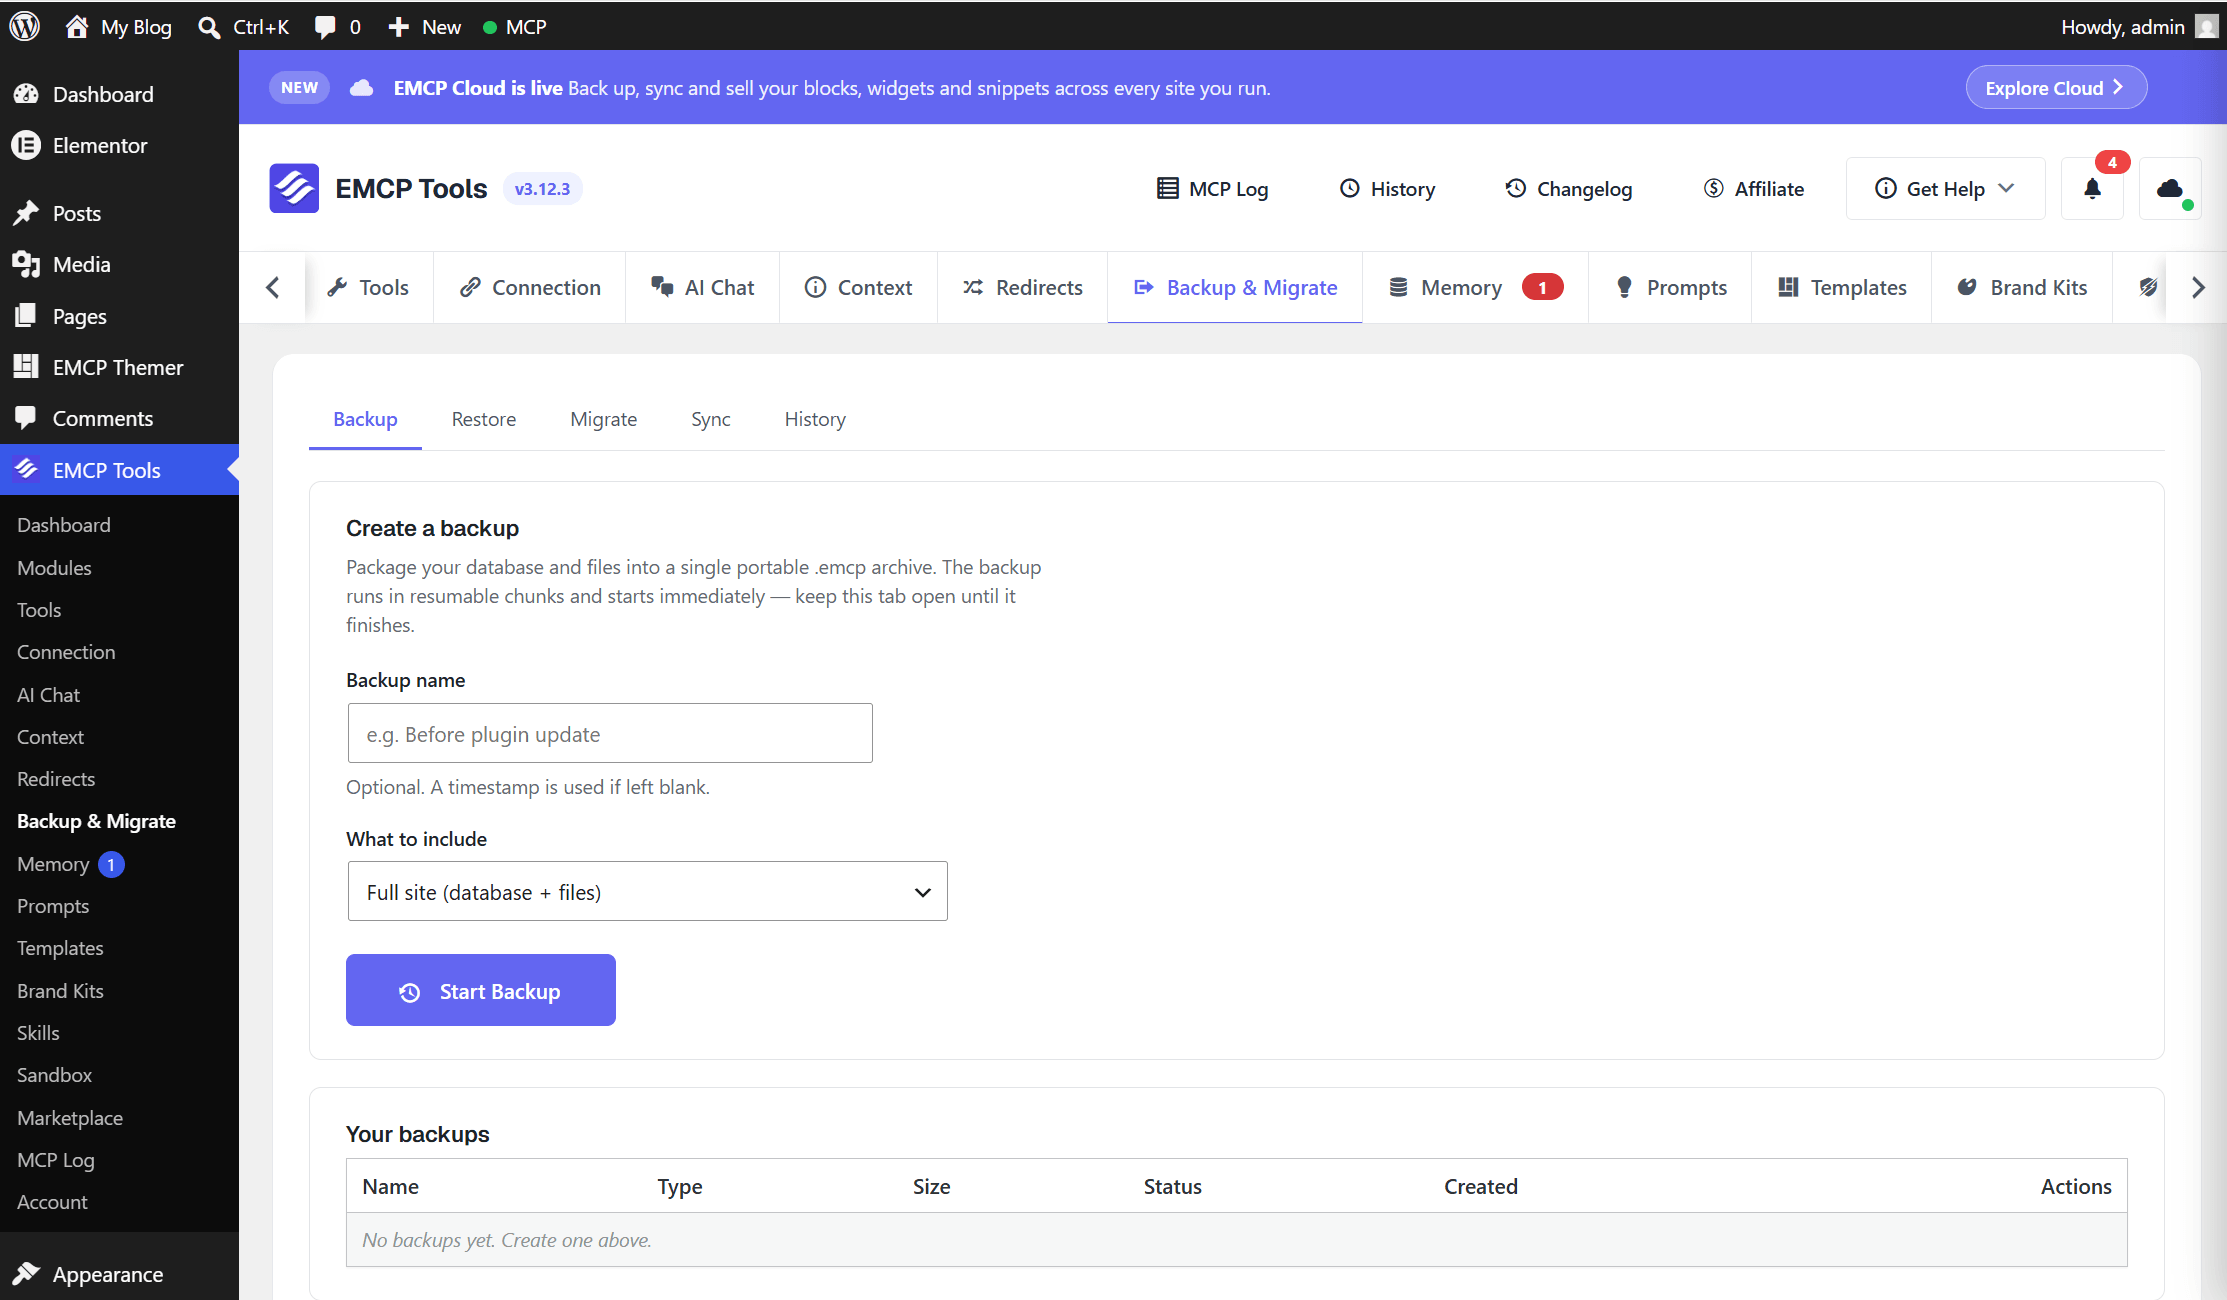Click the Created column header

[1481, 1186]
